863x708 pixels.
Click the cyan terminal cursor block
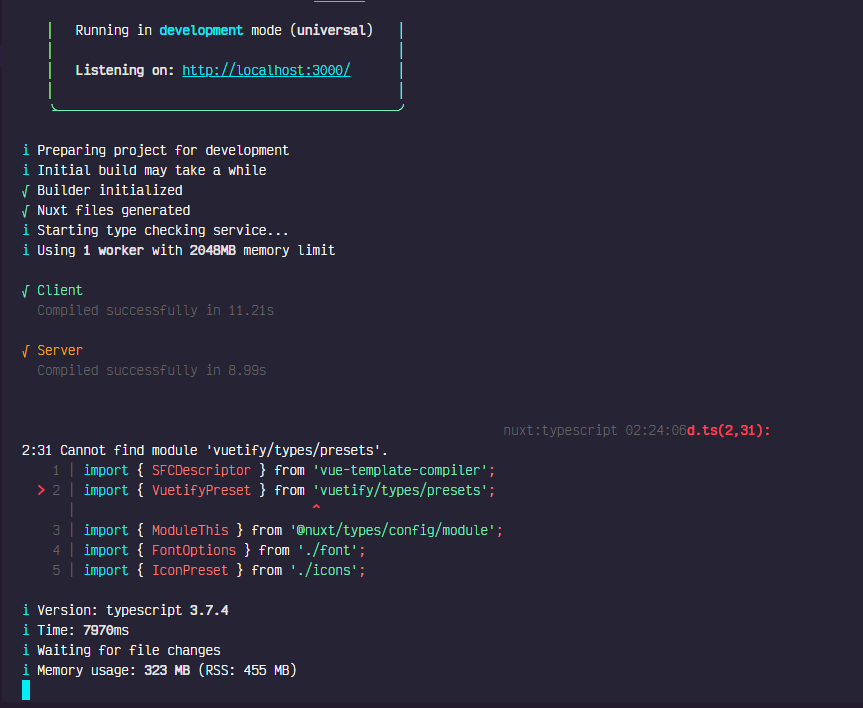tap(26, 690)
